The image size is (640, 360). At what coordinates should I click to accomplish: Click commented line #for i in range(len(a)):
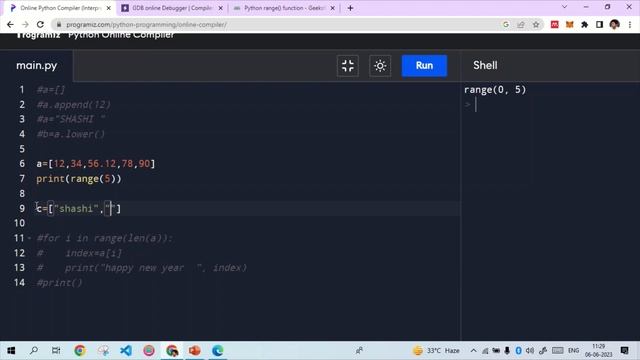pyautogui.click(x=104, y=238)
